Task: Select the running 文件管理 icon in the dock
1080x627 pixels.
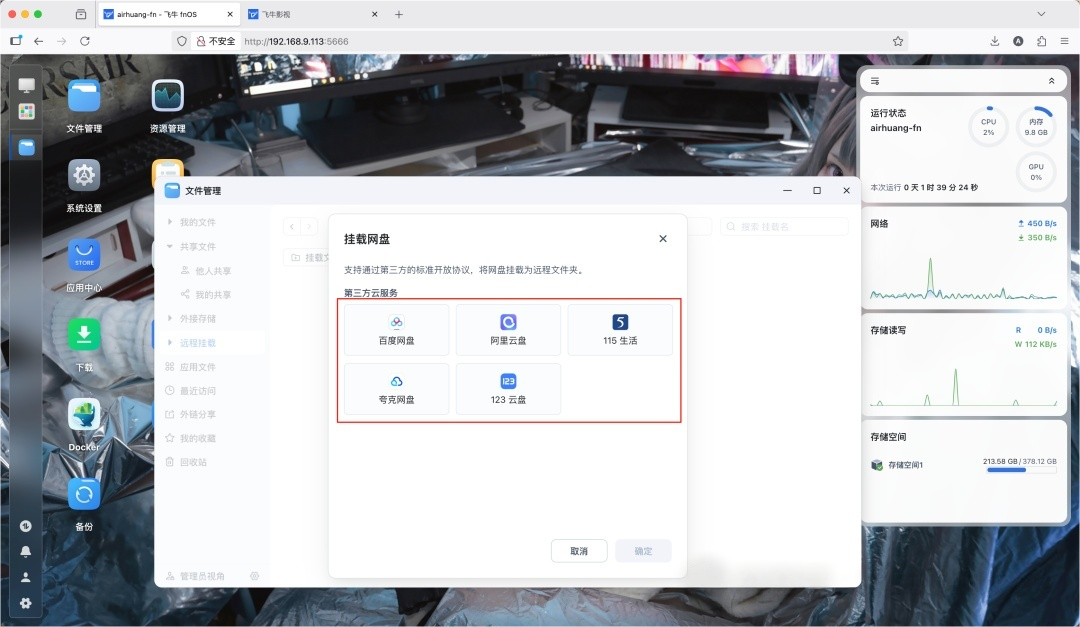Action: coord(26,147)
